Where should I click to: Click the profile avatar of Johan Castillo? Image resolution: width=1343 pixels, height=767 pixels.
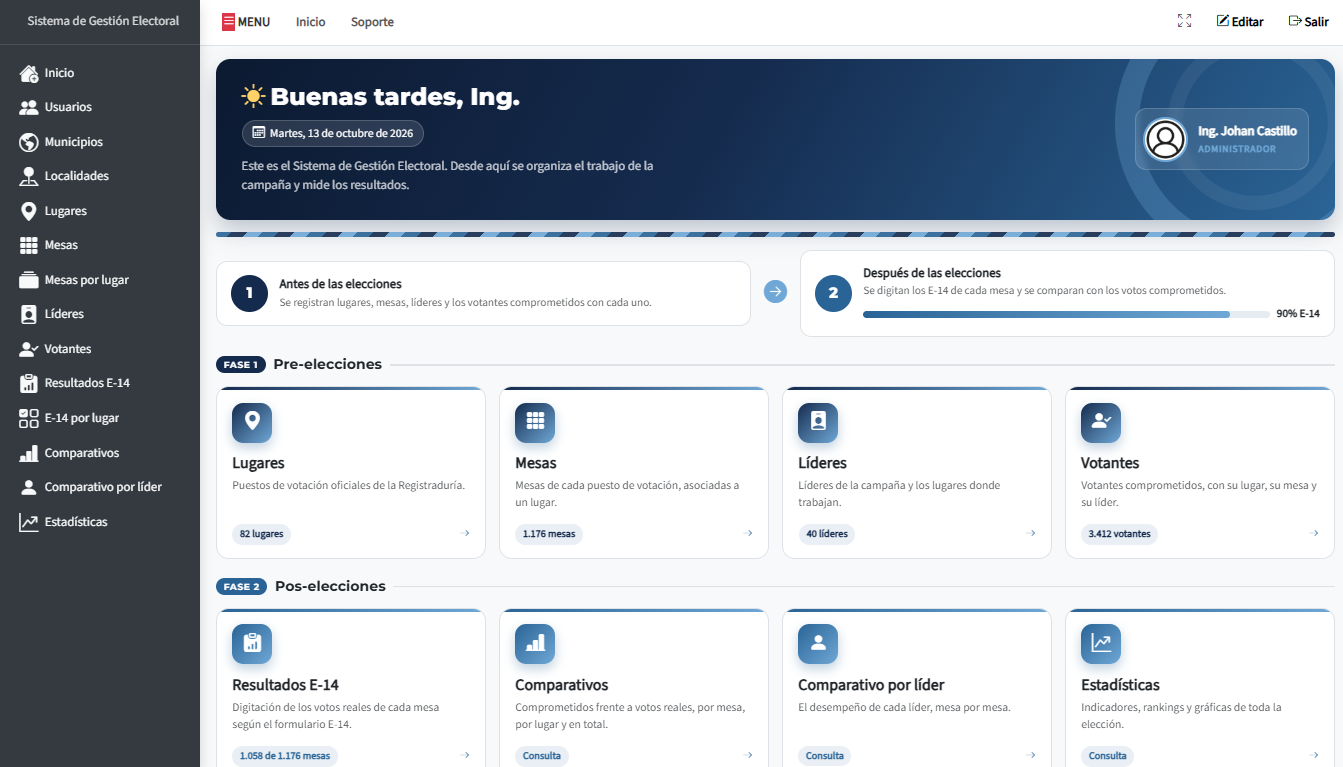click(x=1165, y=139)
